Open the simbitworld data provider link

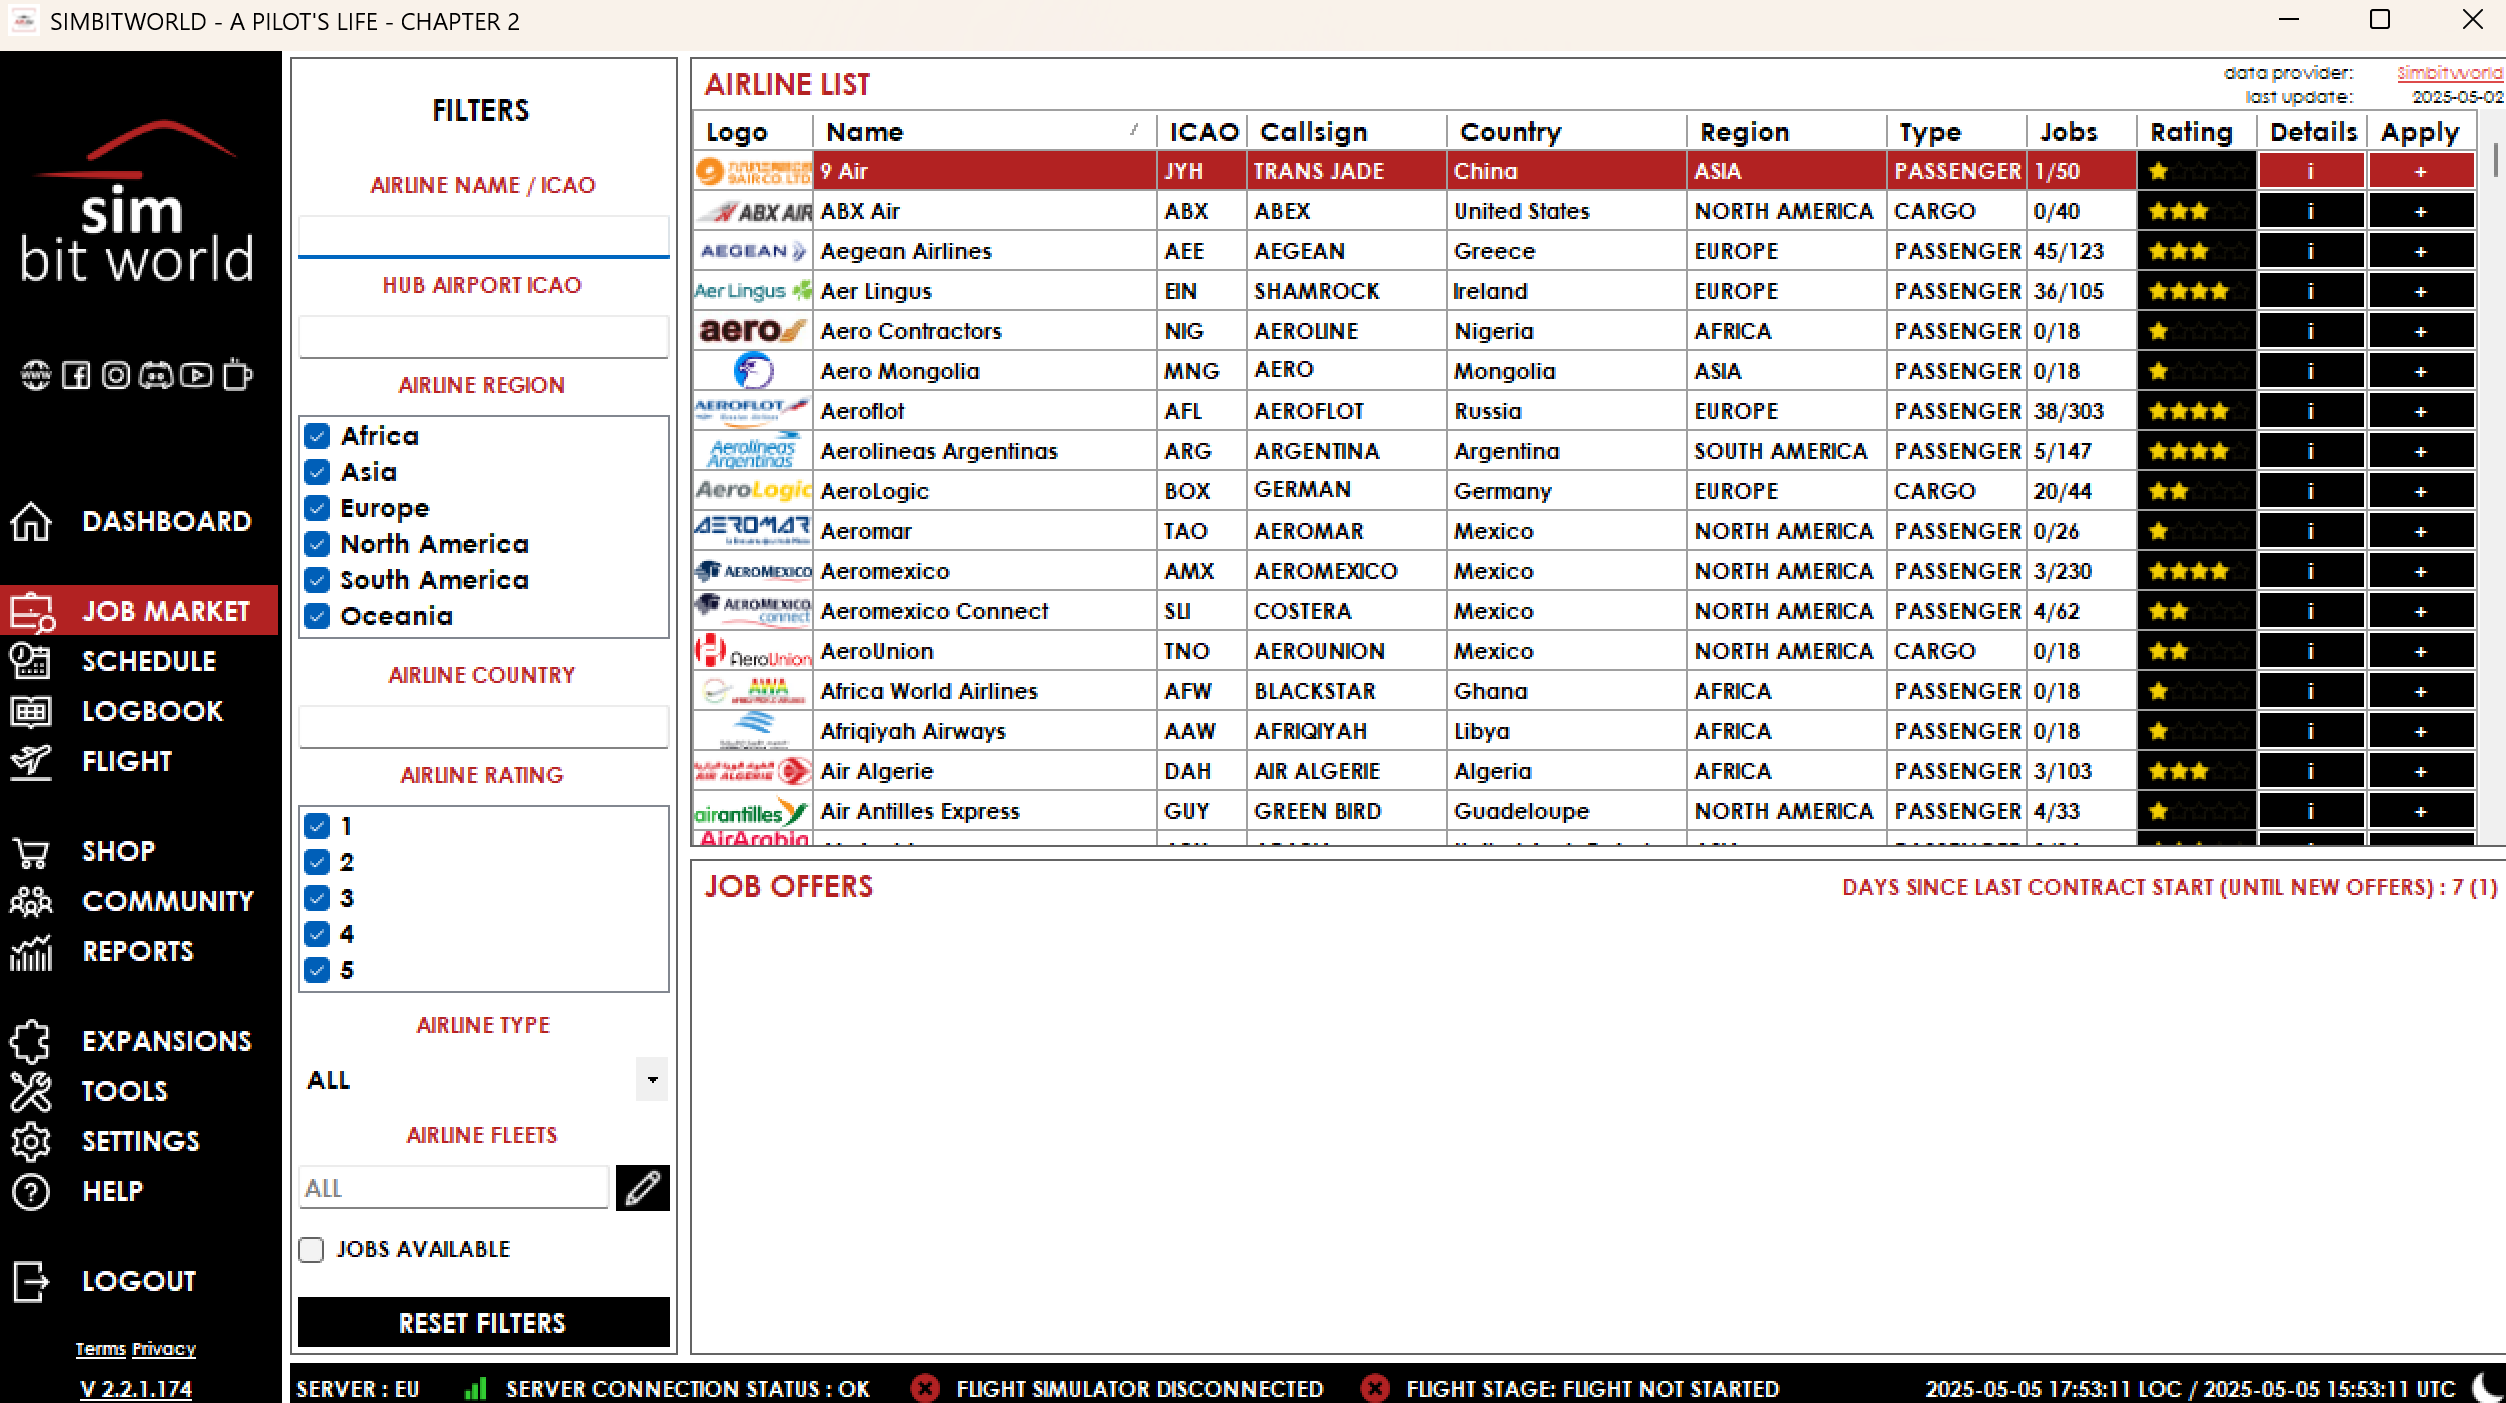pyautogui.click(x=2448, y=73)
